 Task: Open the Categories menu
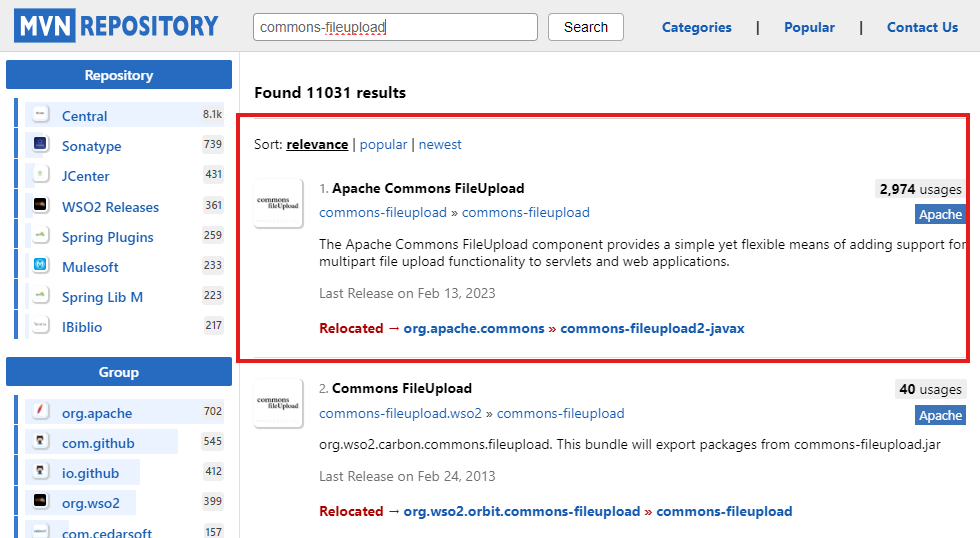[696, 27]
